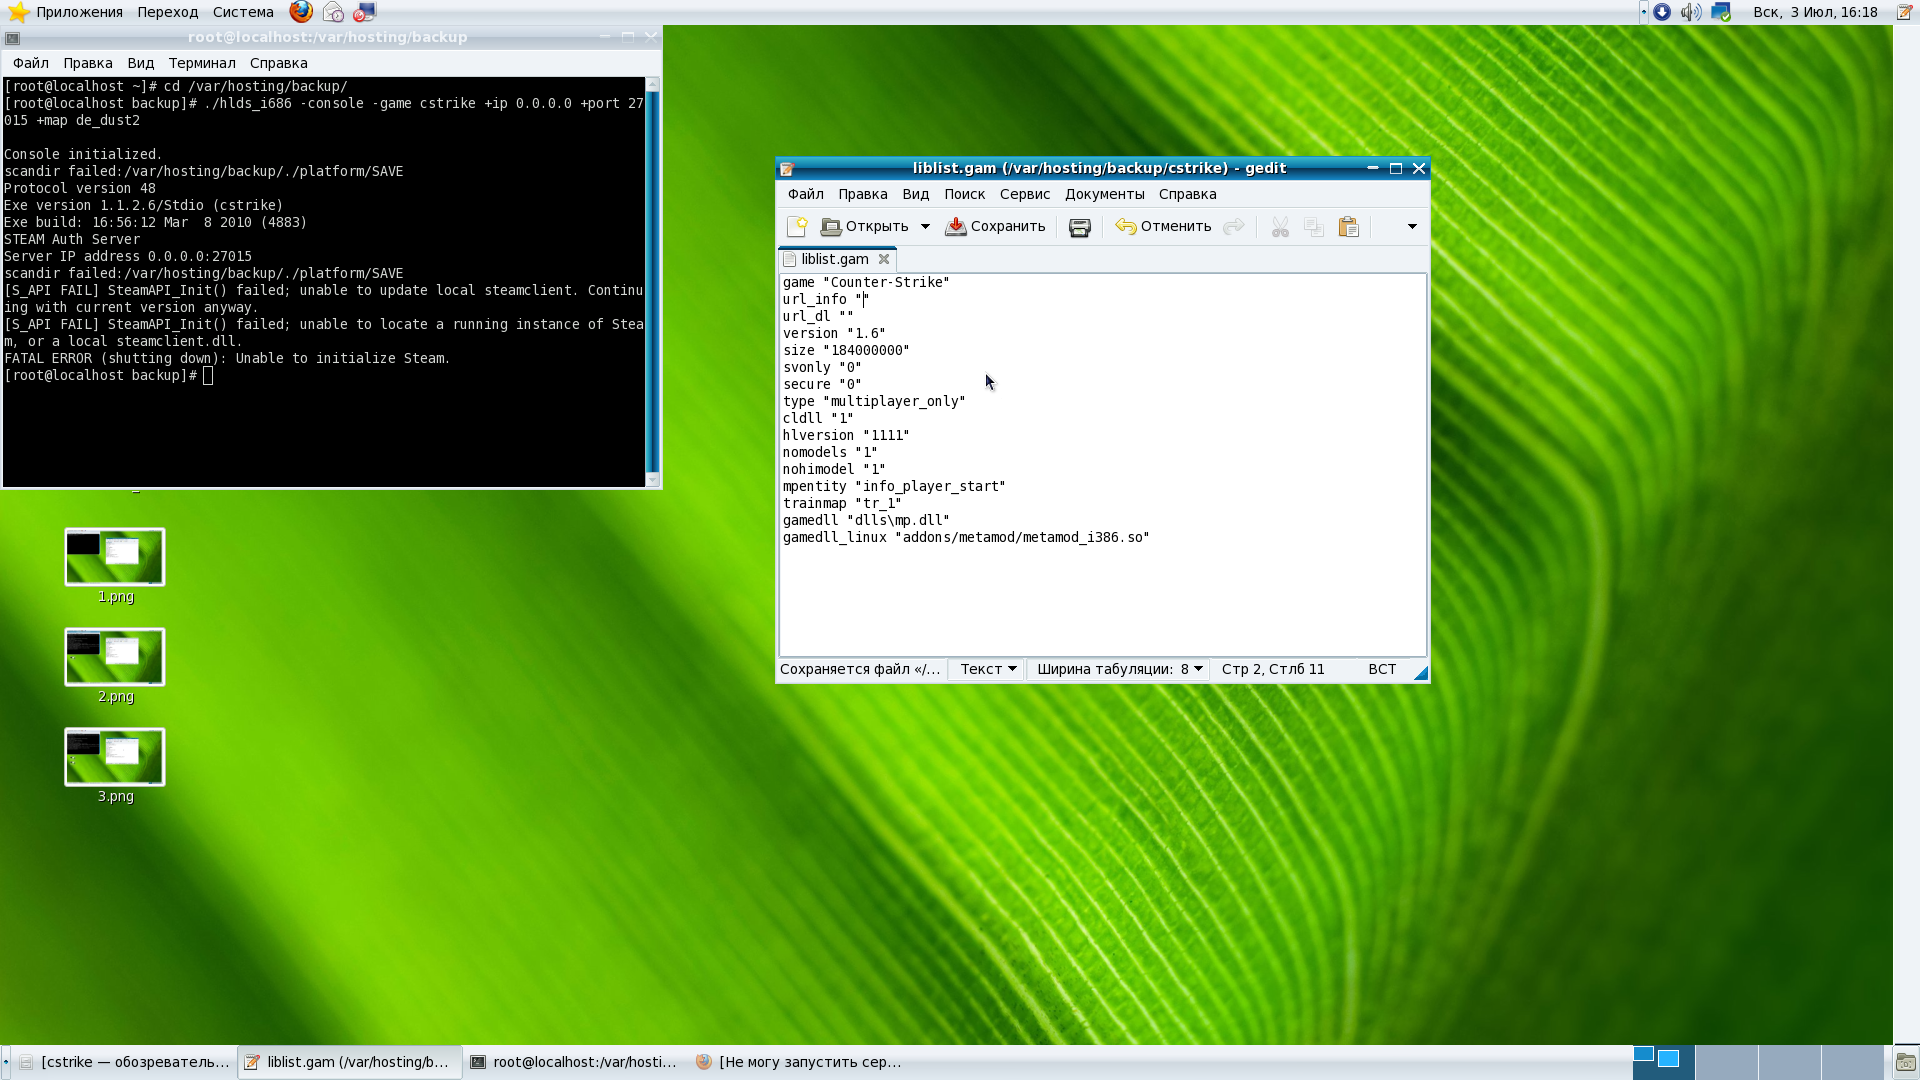Click line game "Counter-Strike" in editor
Screen dimensions: 1920x1080
[x=866, y=282]
